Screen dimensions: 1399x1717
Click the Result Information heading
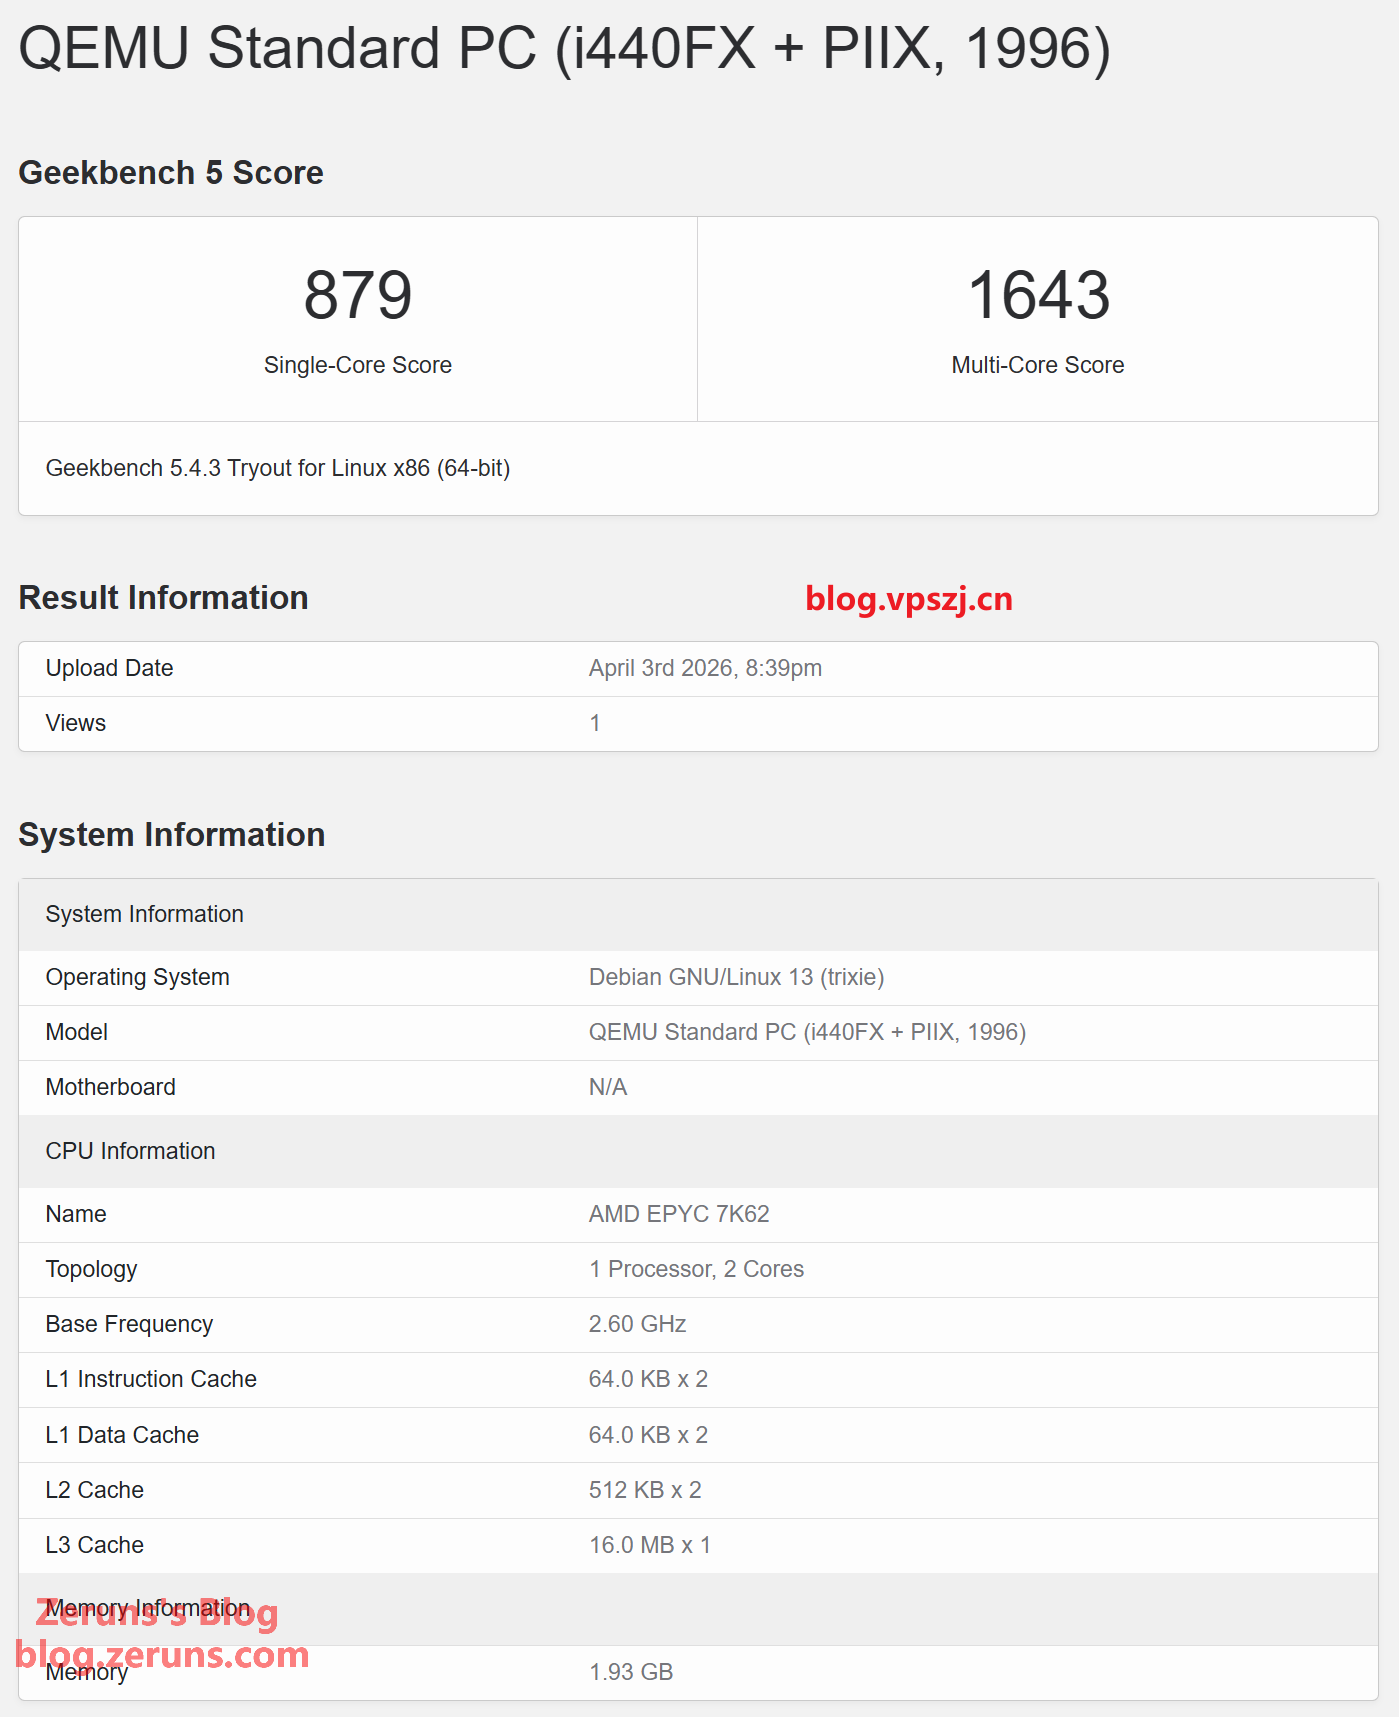click(x=163, y=597)
